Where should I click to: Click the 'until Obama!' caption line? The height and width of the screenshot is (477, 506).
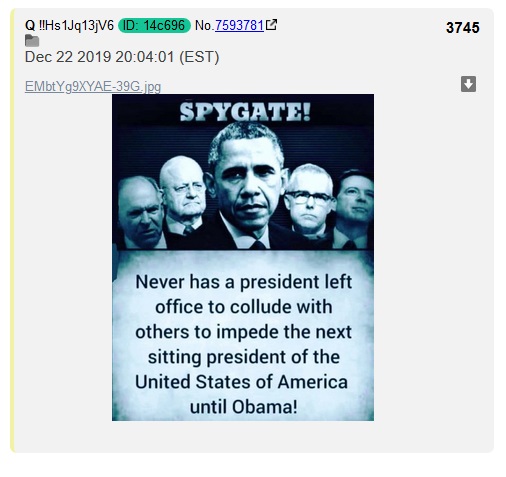(243, 407)
